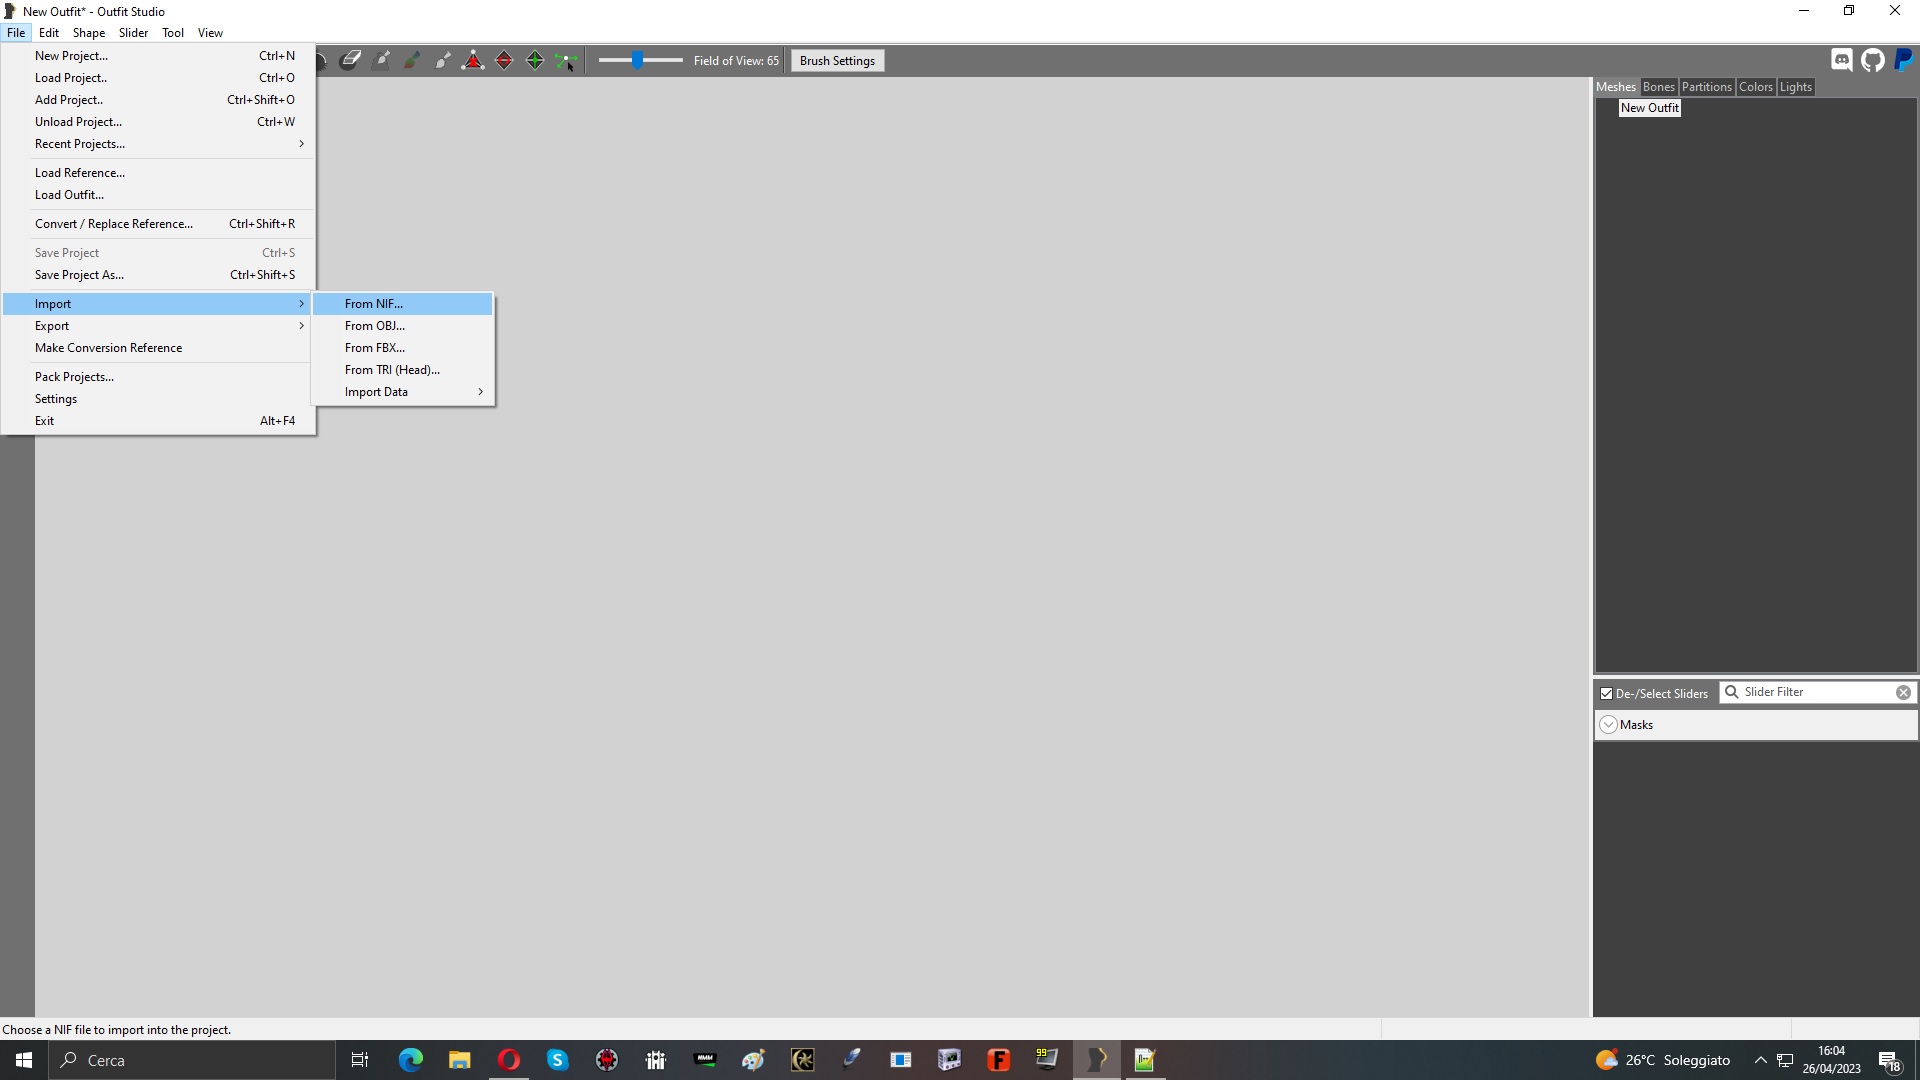Select Unload Project... menu entry

pyautogui.click(x=158, y=122)
